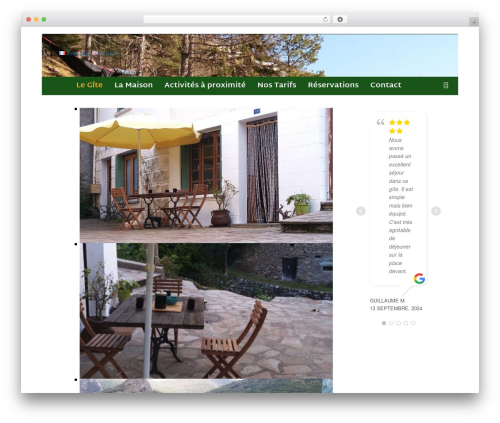This screenshot has width=500, height=423.
Task: Click the Google logo on the review card
Action: click(x=419, y=278)
